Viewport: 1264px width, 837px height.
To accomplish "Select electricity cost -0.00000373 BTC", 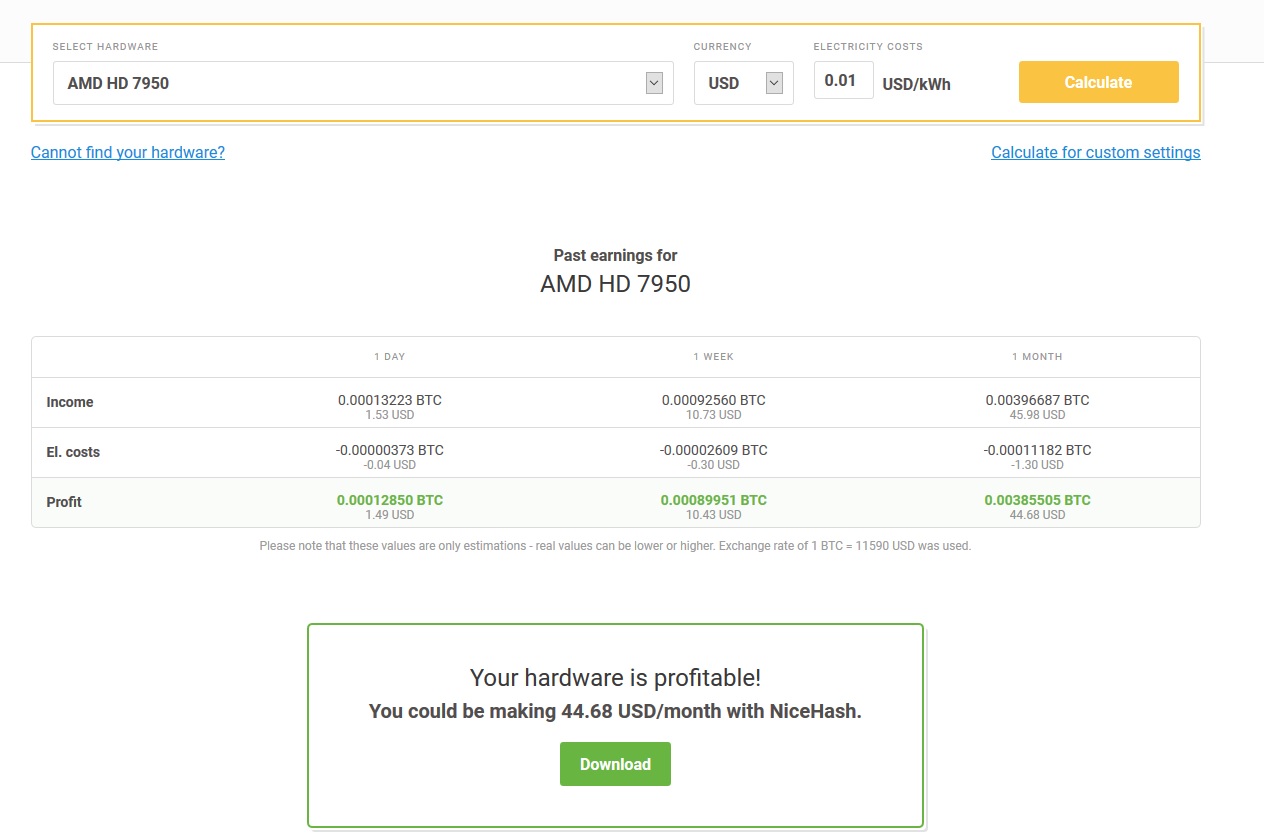I will click(390, 450).
